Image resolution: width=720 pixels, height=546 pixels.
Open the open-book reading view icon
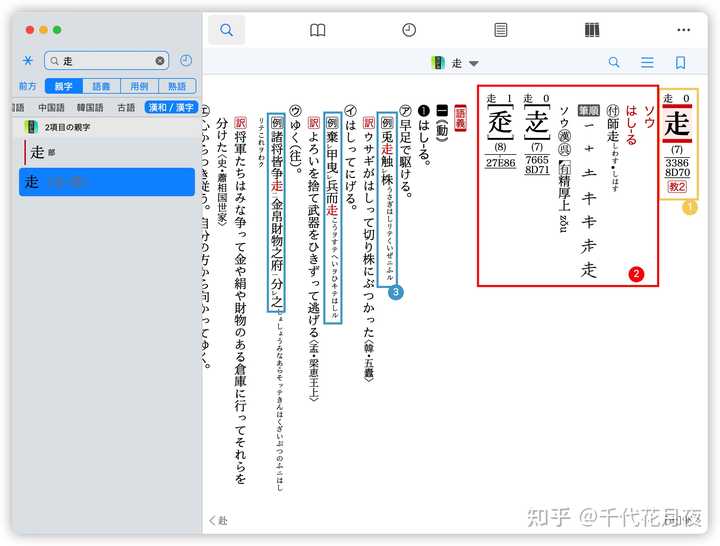coord(318,30)
